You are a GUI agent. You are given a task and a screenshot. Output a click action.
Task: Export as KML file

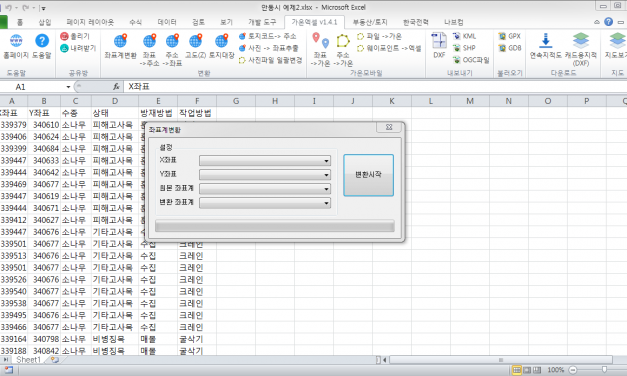coord(464,36)
